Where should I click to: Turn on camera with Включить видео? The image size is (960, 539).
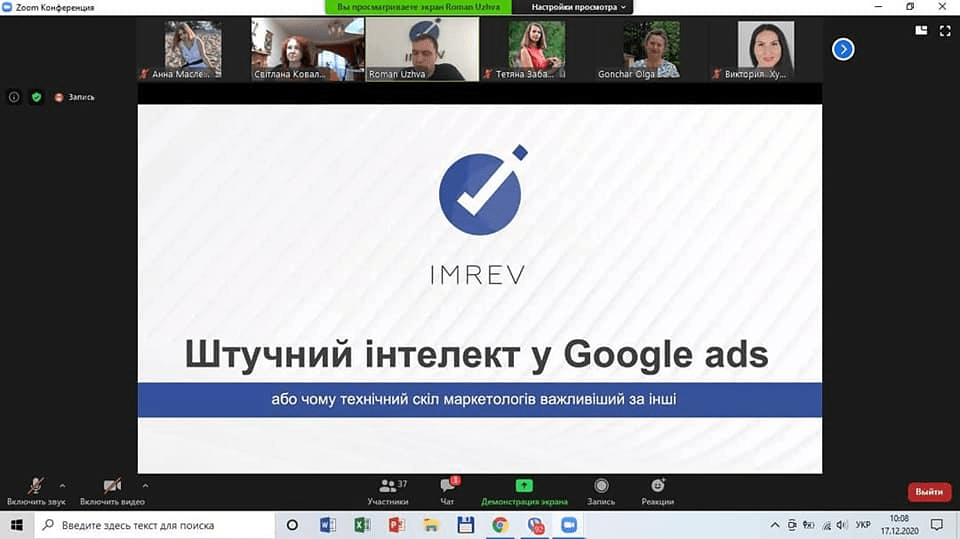pyautogui.click(x=112, y=492)
